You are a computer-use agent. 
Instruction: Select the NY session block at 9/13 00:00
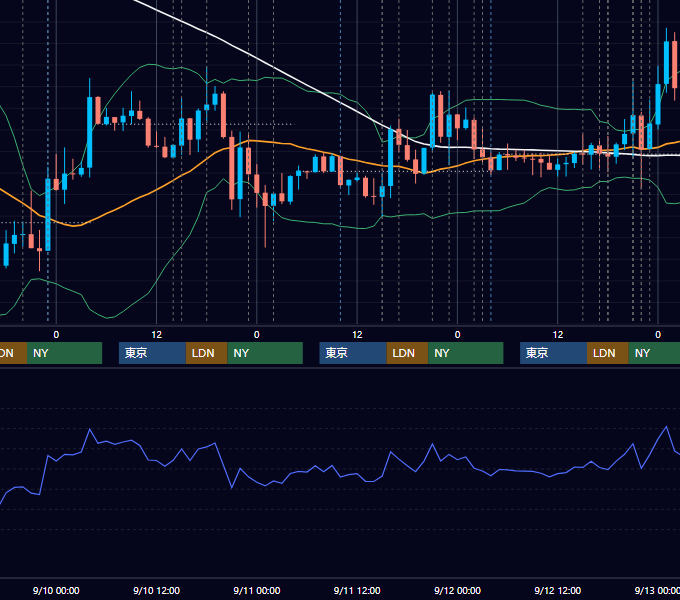coord(654,353)
